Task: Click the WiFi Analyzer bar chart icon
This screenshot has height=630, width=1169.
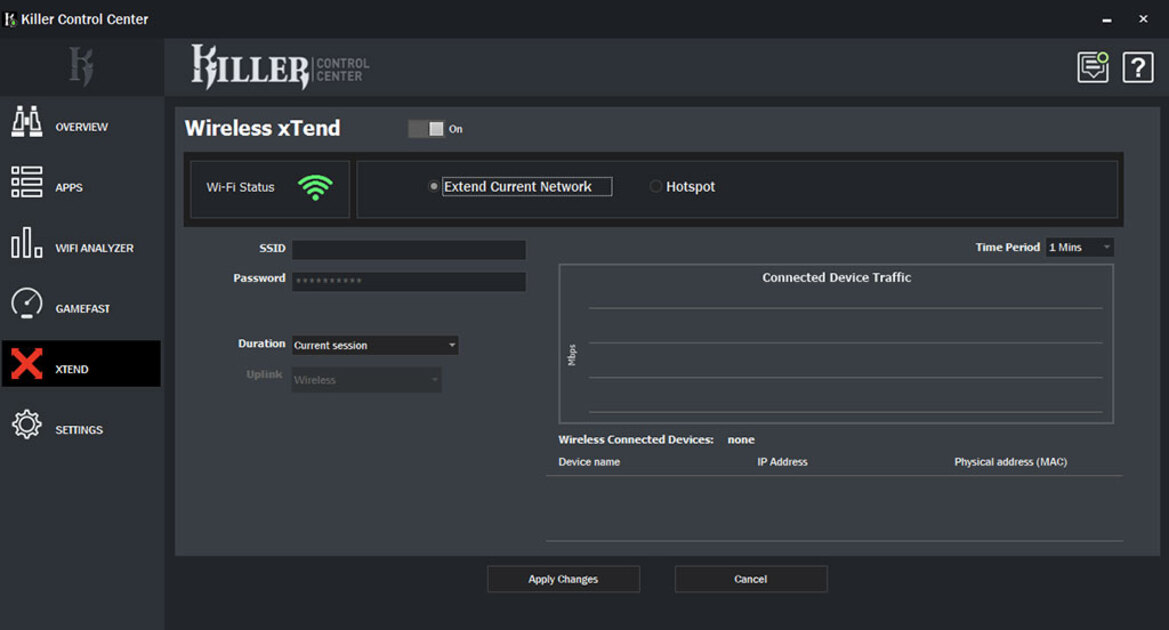Action: pos(27,243)
